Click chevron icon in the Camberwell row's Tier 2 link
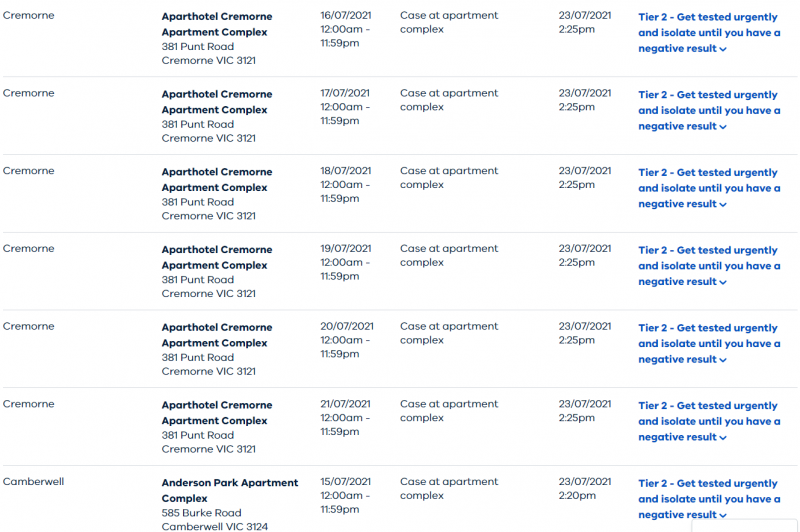The height and width of the screenshot is (532, 800). pyautogui.click(x=723, y=516)
